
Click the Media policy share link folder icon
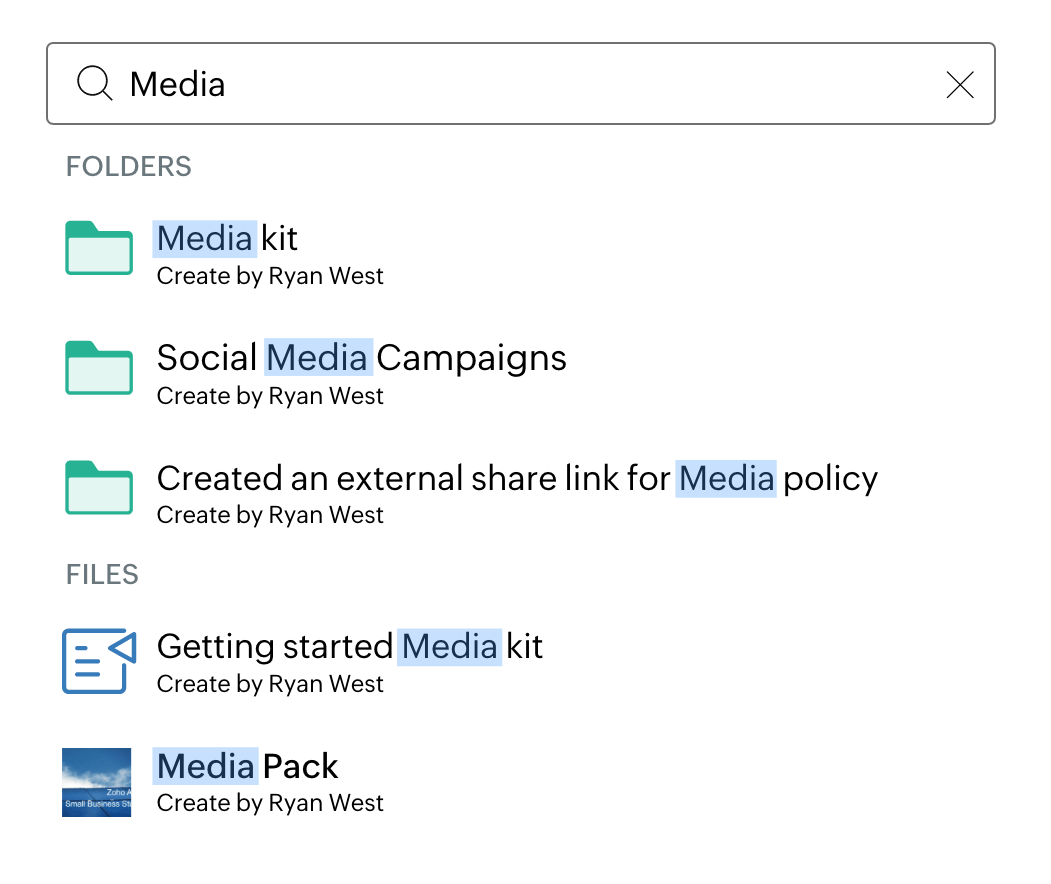pyautogui.click(x=99, y=487)
